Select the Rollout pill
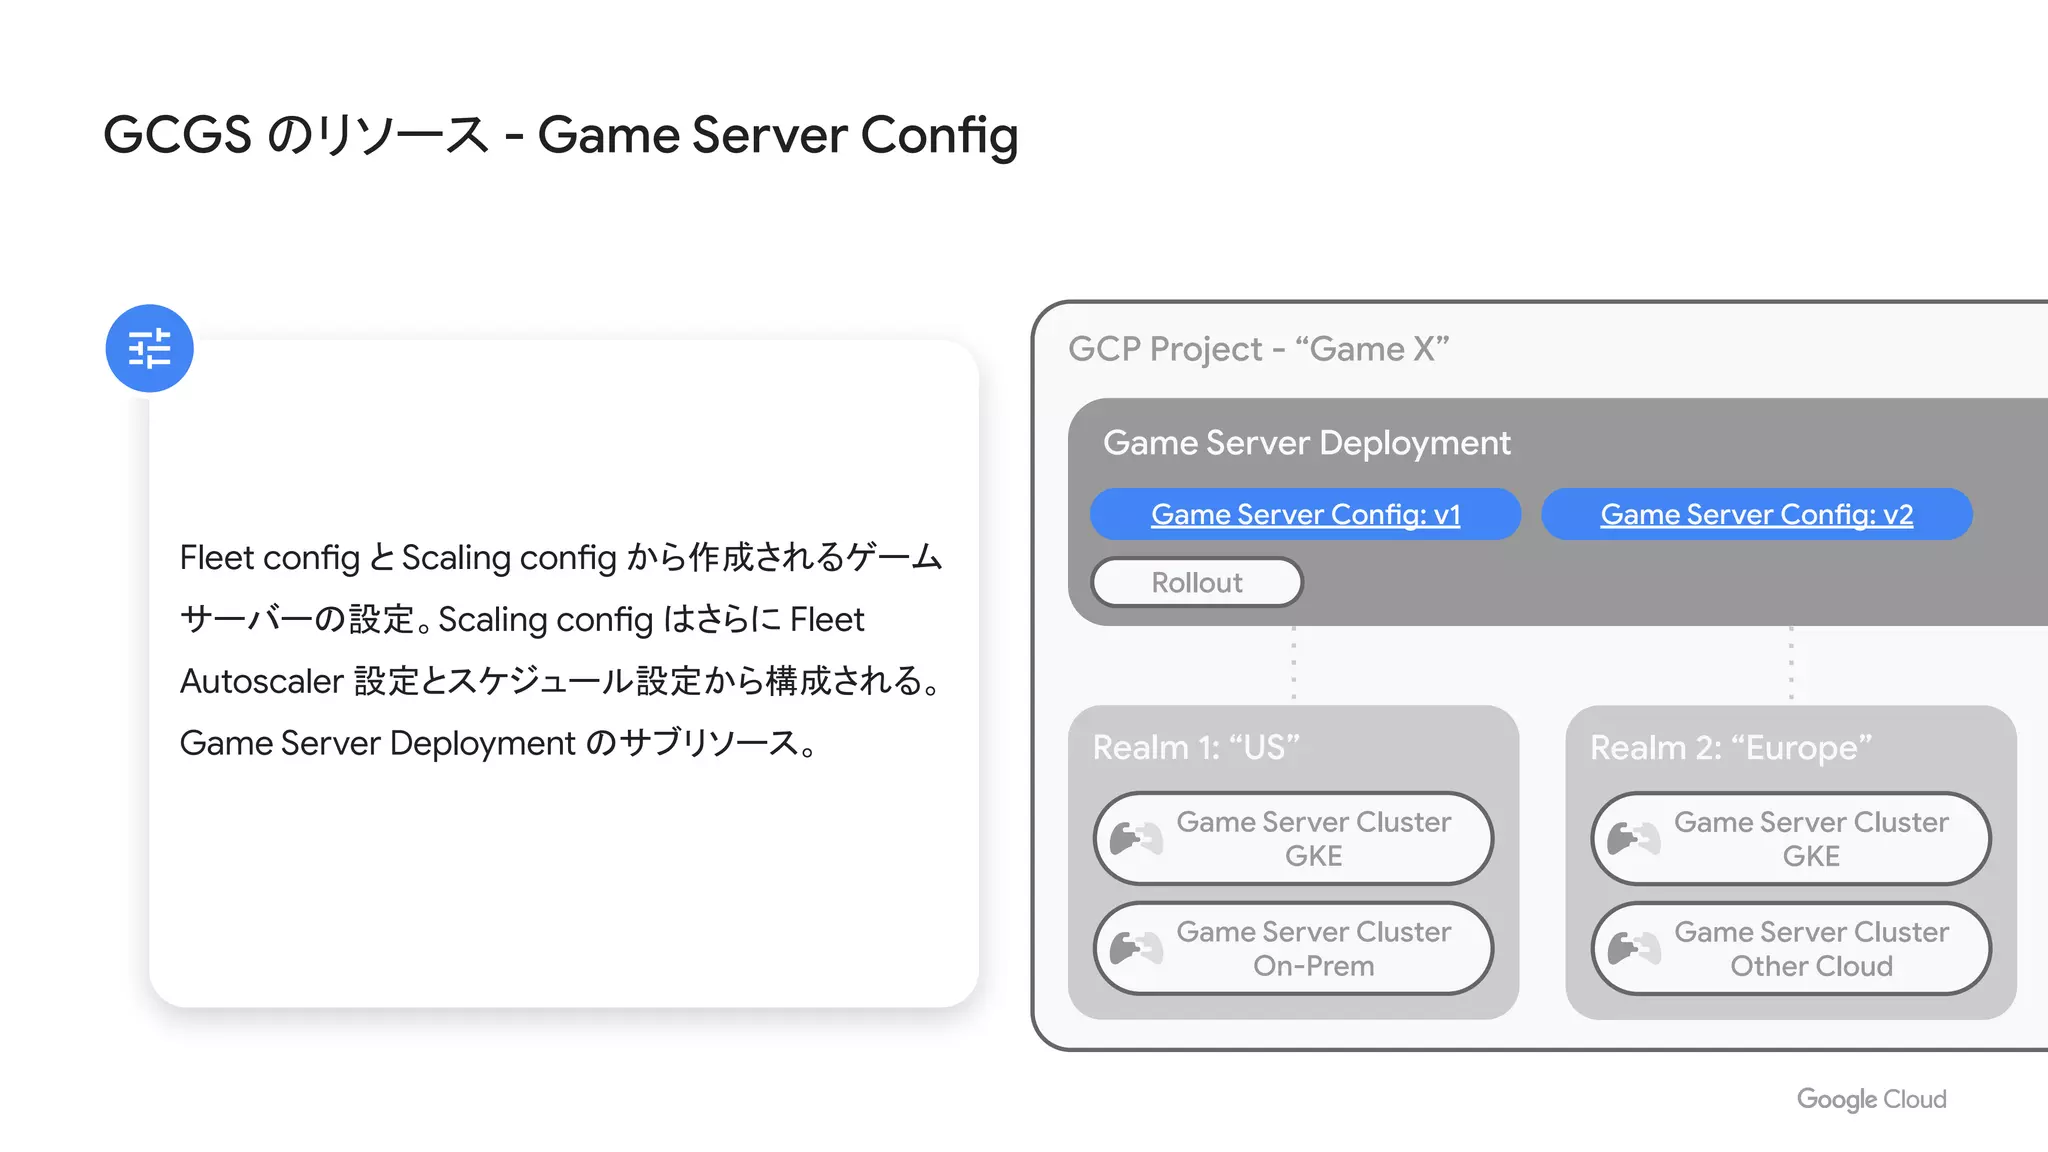Screen dimensions: 2048x1152 (1197, 582)
